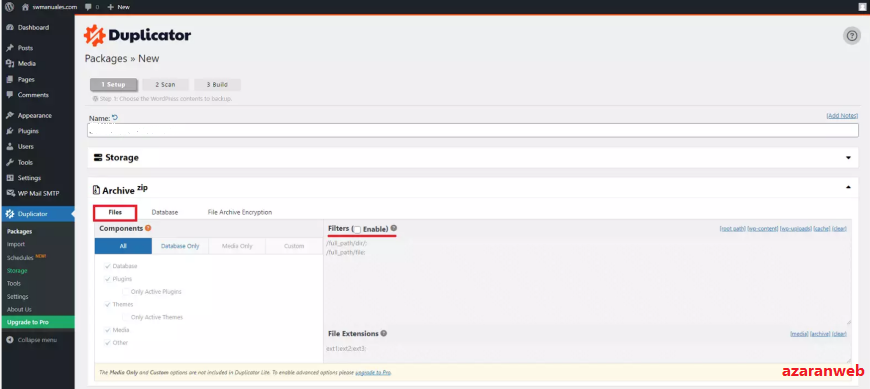Image resolution: width=870 pixels, height=389 pixels.
Task: Click the Filters help icon
Action: pyautogui.click(x=393, y=228)
